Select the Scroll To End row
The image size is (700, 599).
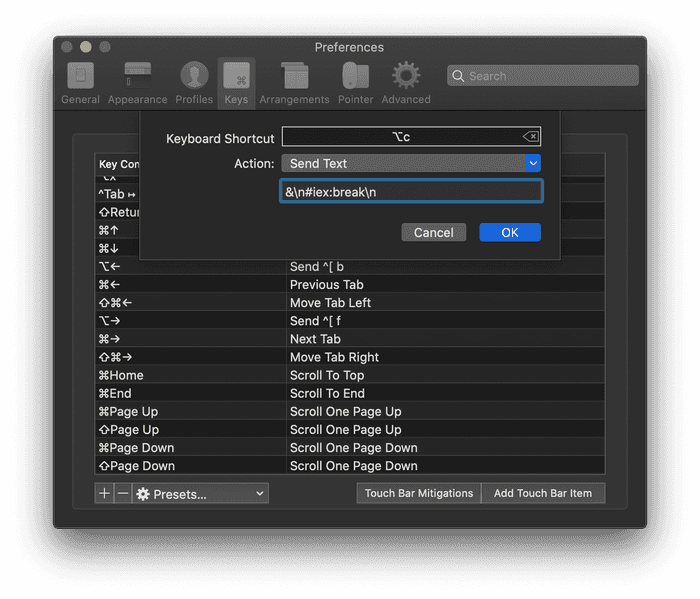click(350, 393)
